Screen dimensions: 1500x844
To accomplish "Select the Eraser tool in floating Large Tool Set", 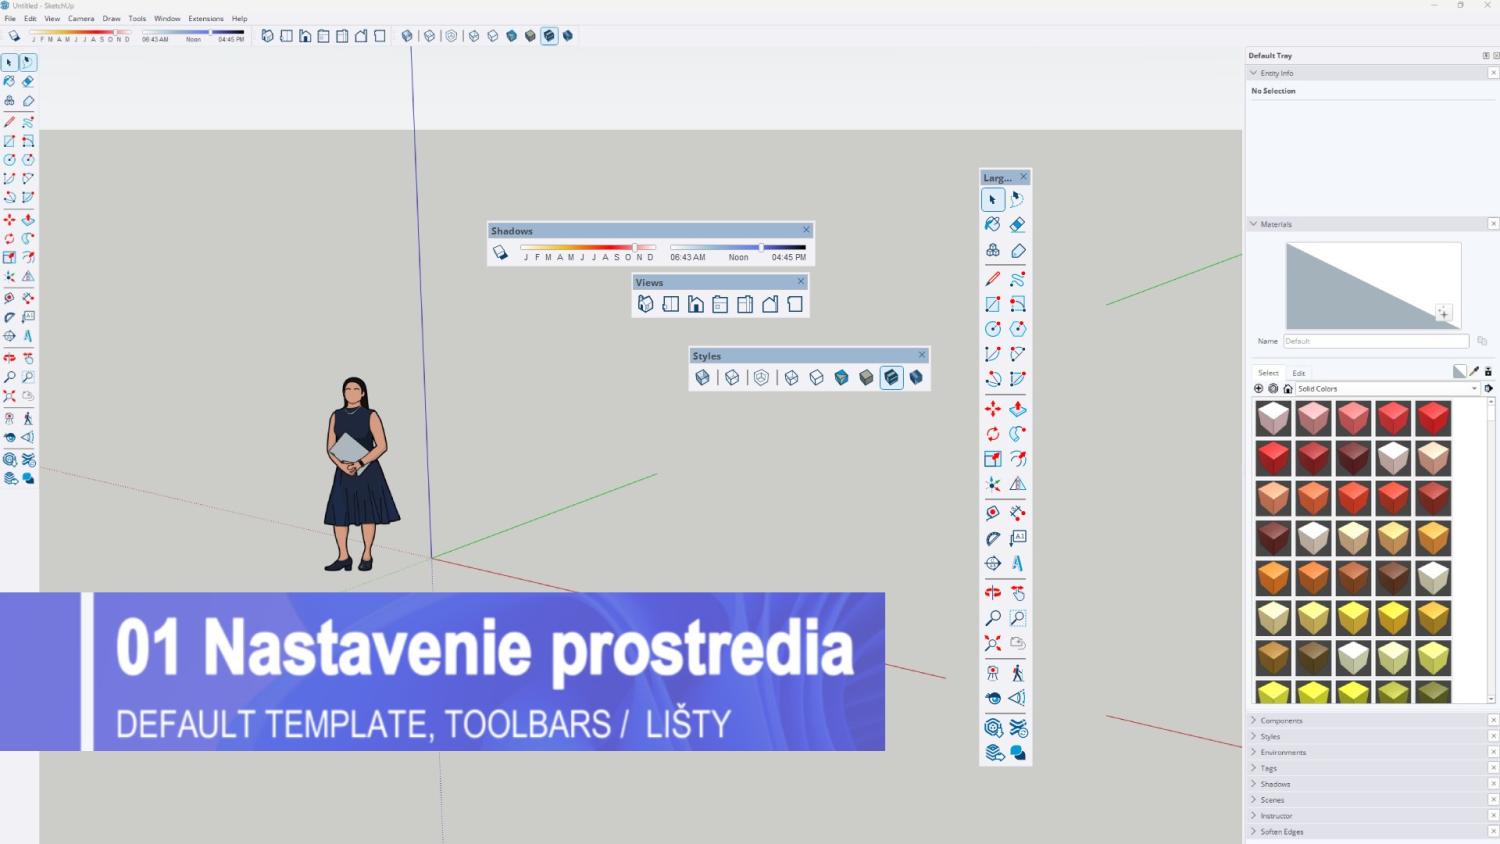I will [1017, 225].
